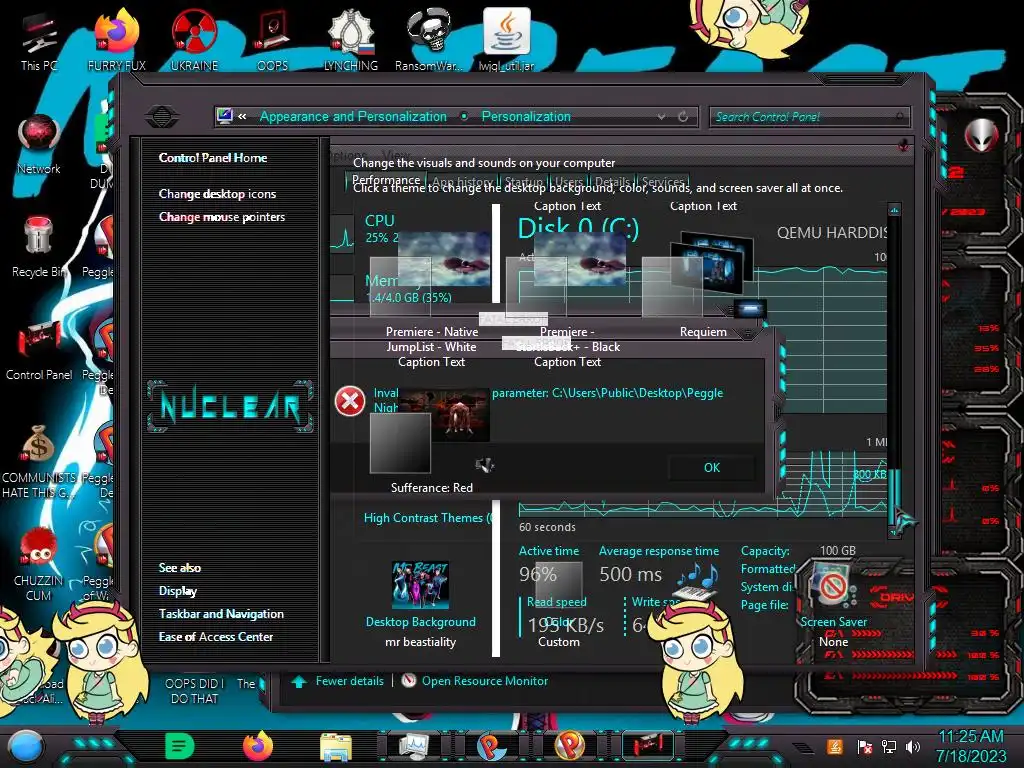Open the COMMUNISTS HATE THIS money bag icon
This screenshot has height=768, width=1024.
39,461
